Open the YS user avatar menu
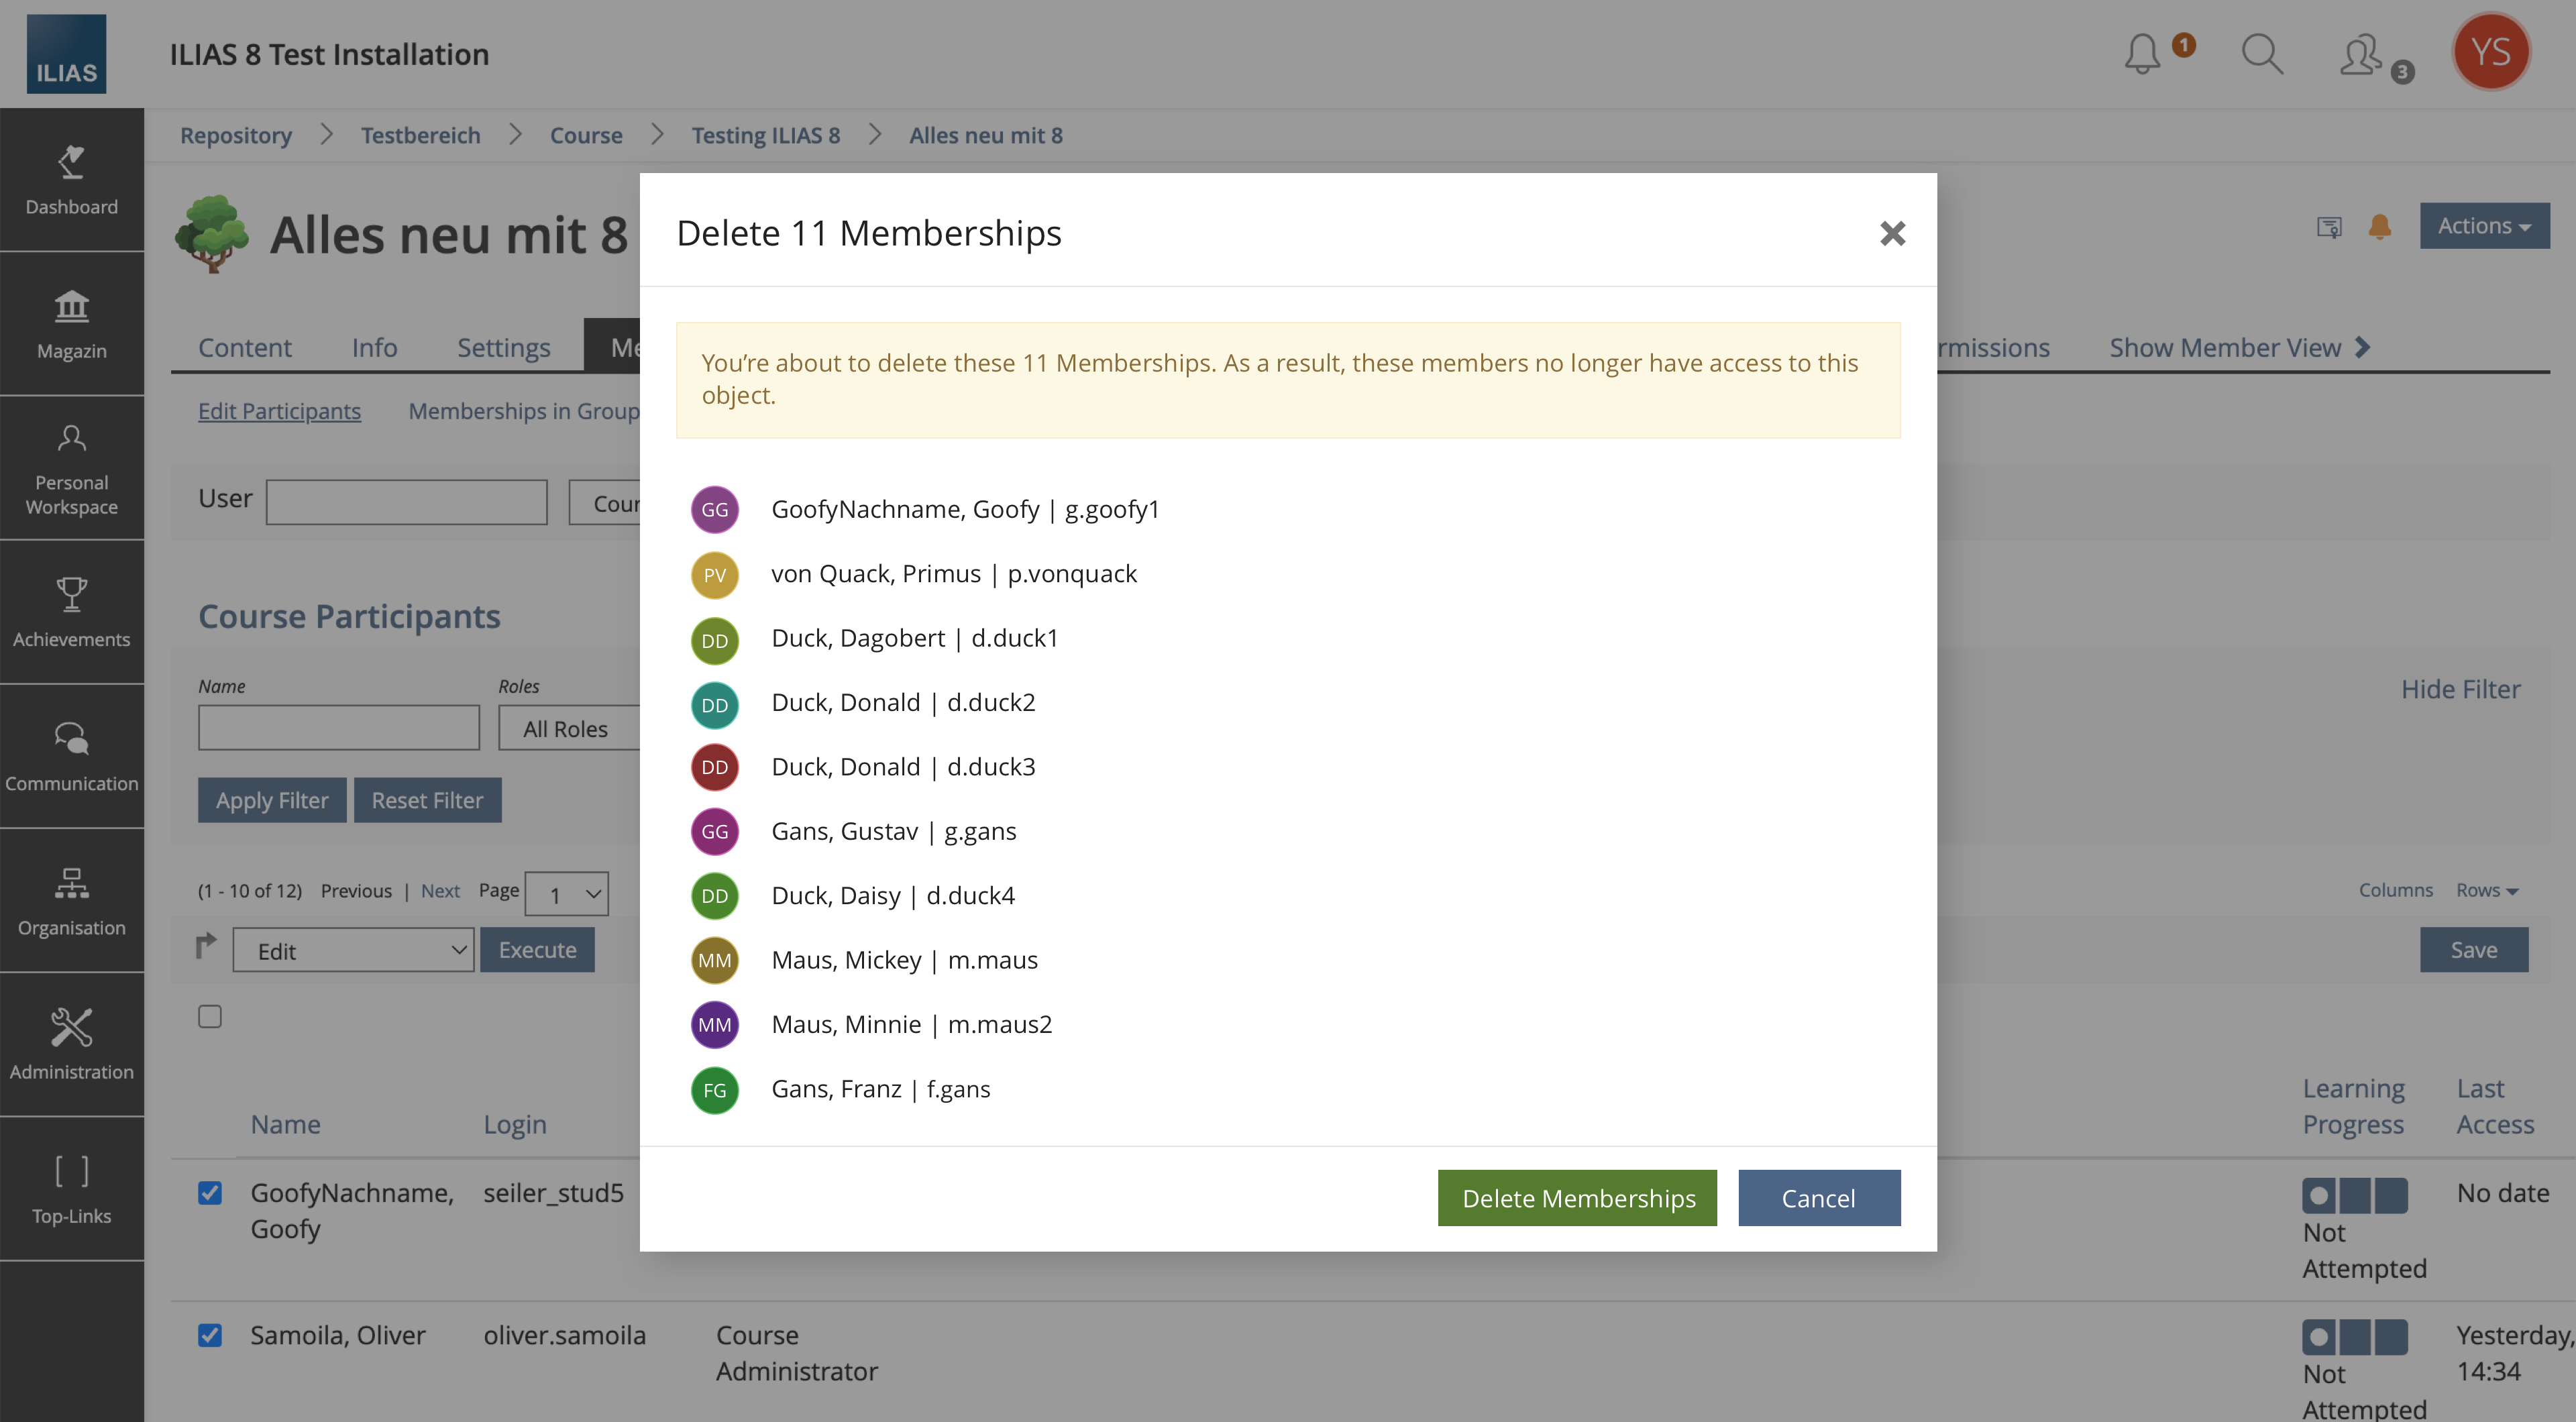The image size is (2576, 1422). click(x=2490, y=52)
